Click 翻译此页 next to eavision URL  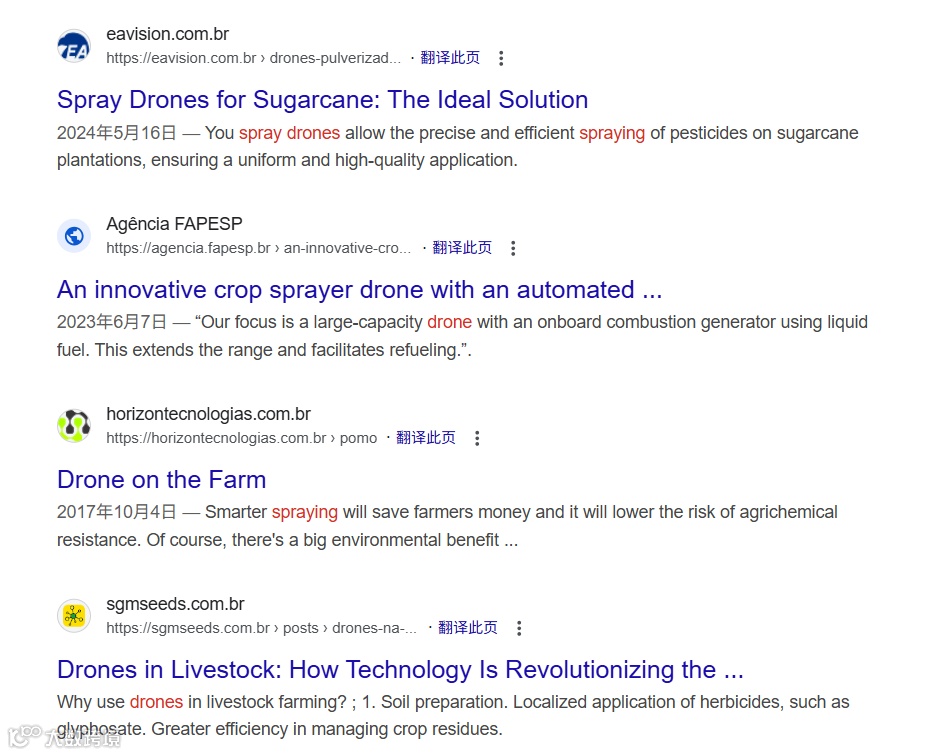pos(450,58)
